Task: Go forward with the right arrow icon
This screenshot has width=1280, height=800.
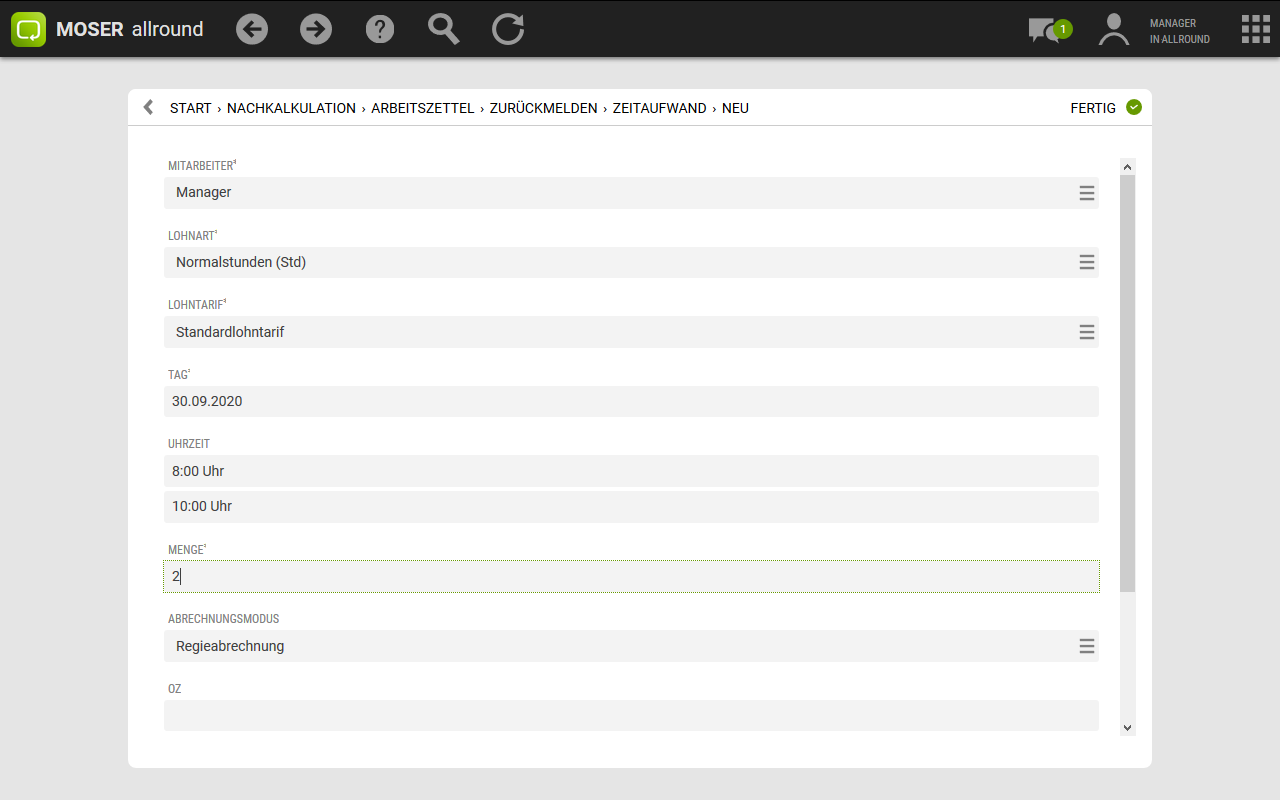Action: (x=316, y=29)
